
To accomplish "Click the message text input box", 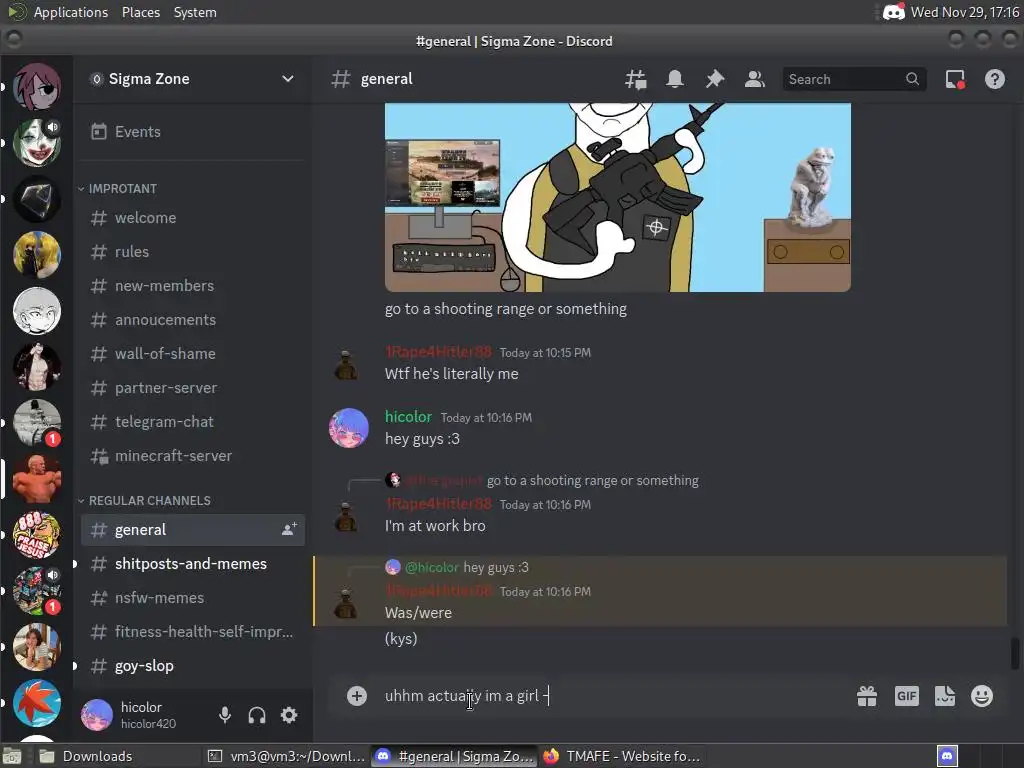I will (x=614, y=696).
